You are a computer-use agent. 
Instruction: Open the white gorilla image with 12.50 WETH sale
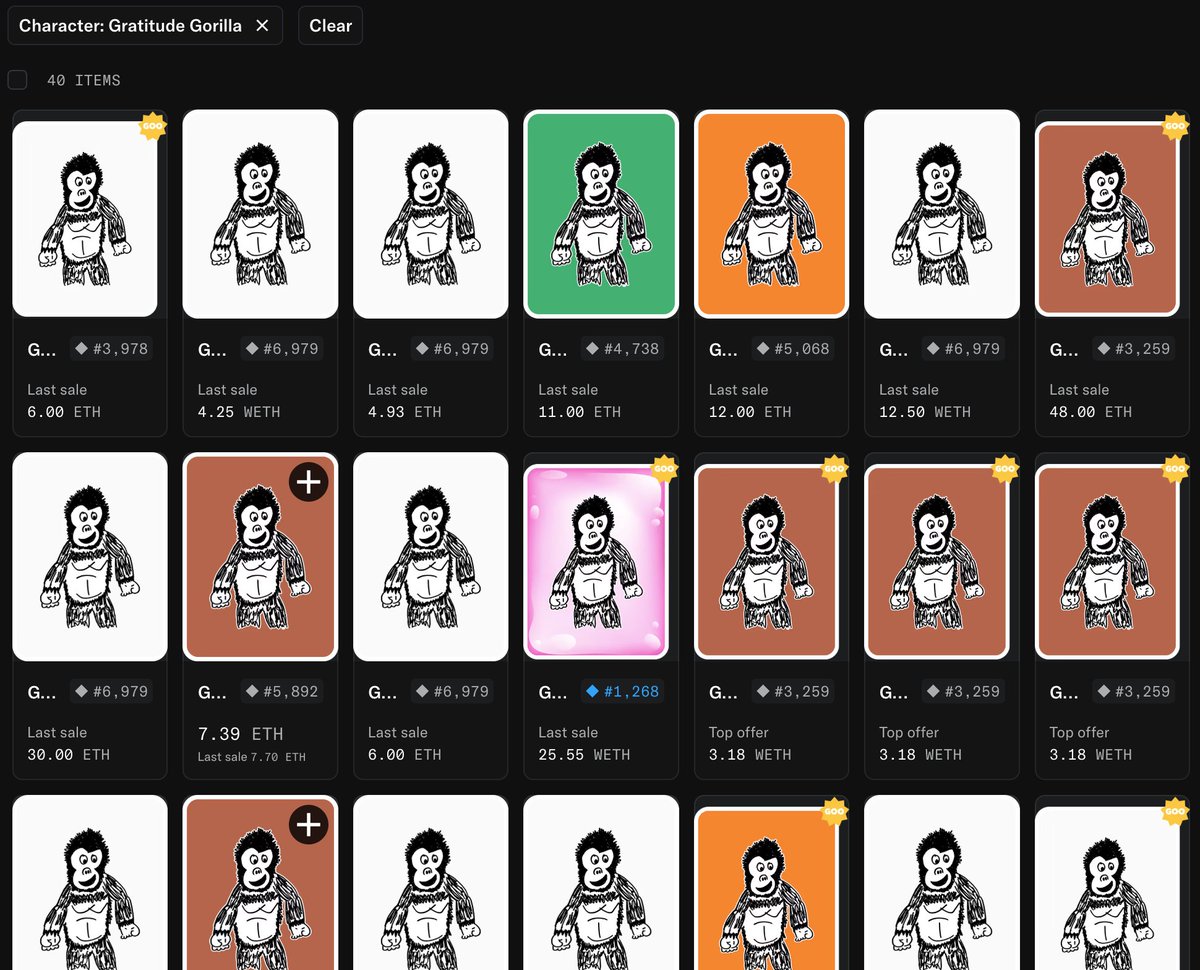tap(942, 214)
